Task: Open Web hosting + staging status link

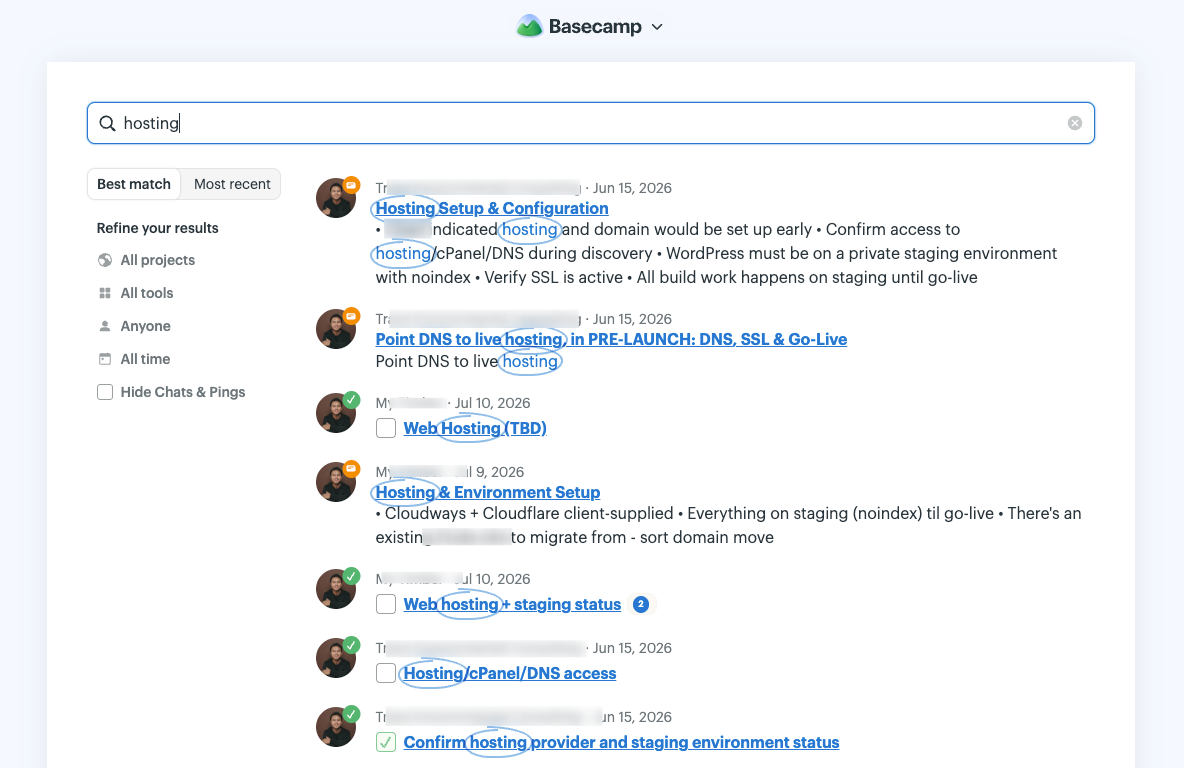Action: [x=512, y=604]
